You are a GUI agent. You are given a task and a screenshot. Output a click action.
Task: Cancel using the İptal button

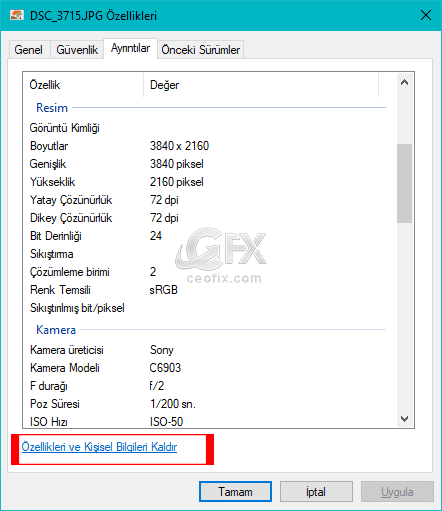click(x=316, y=492)
